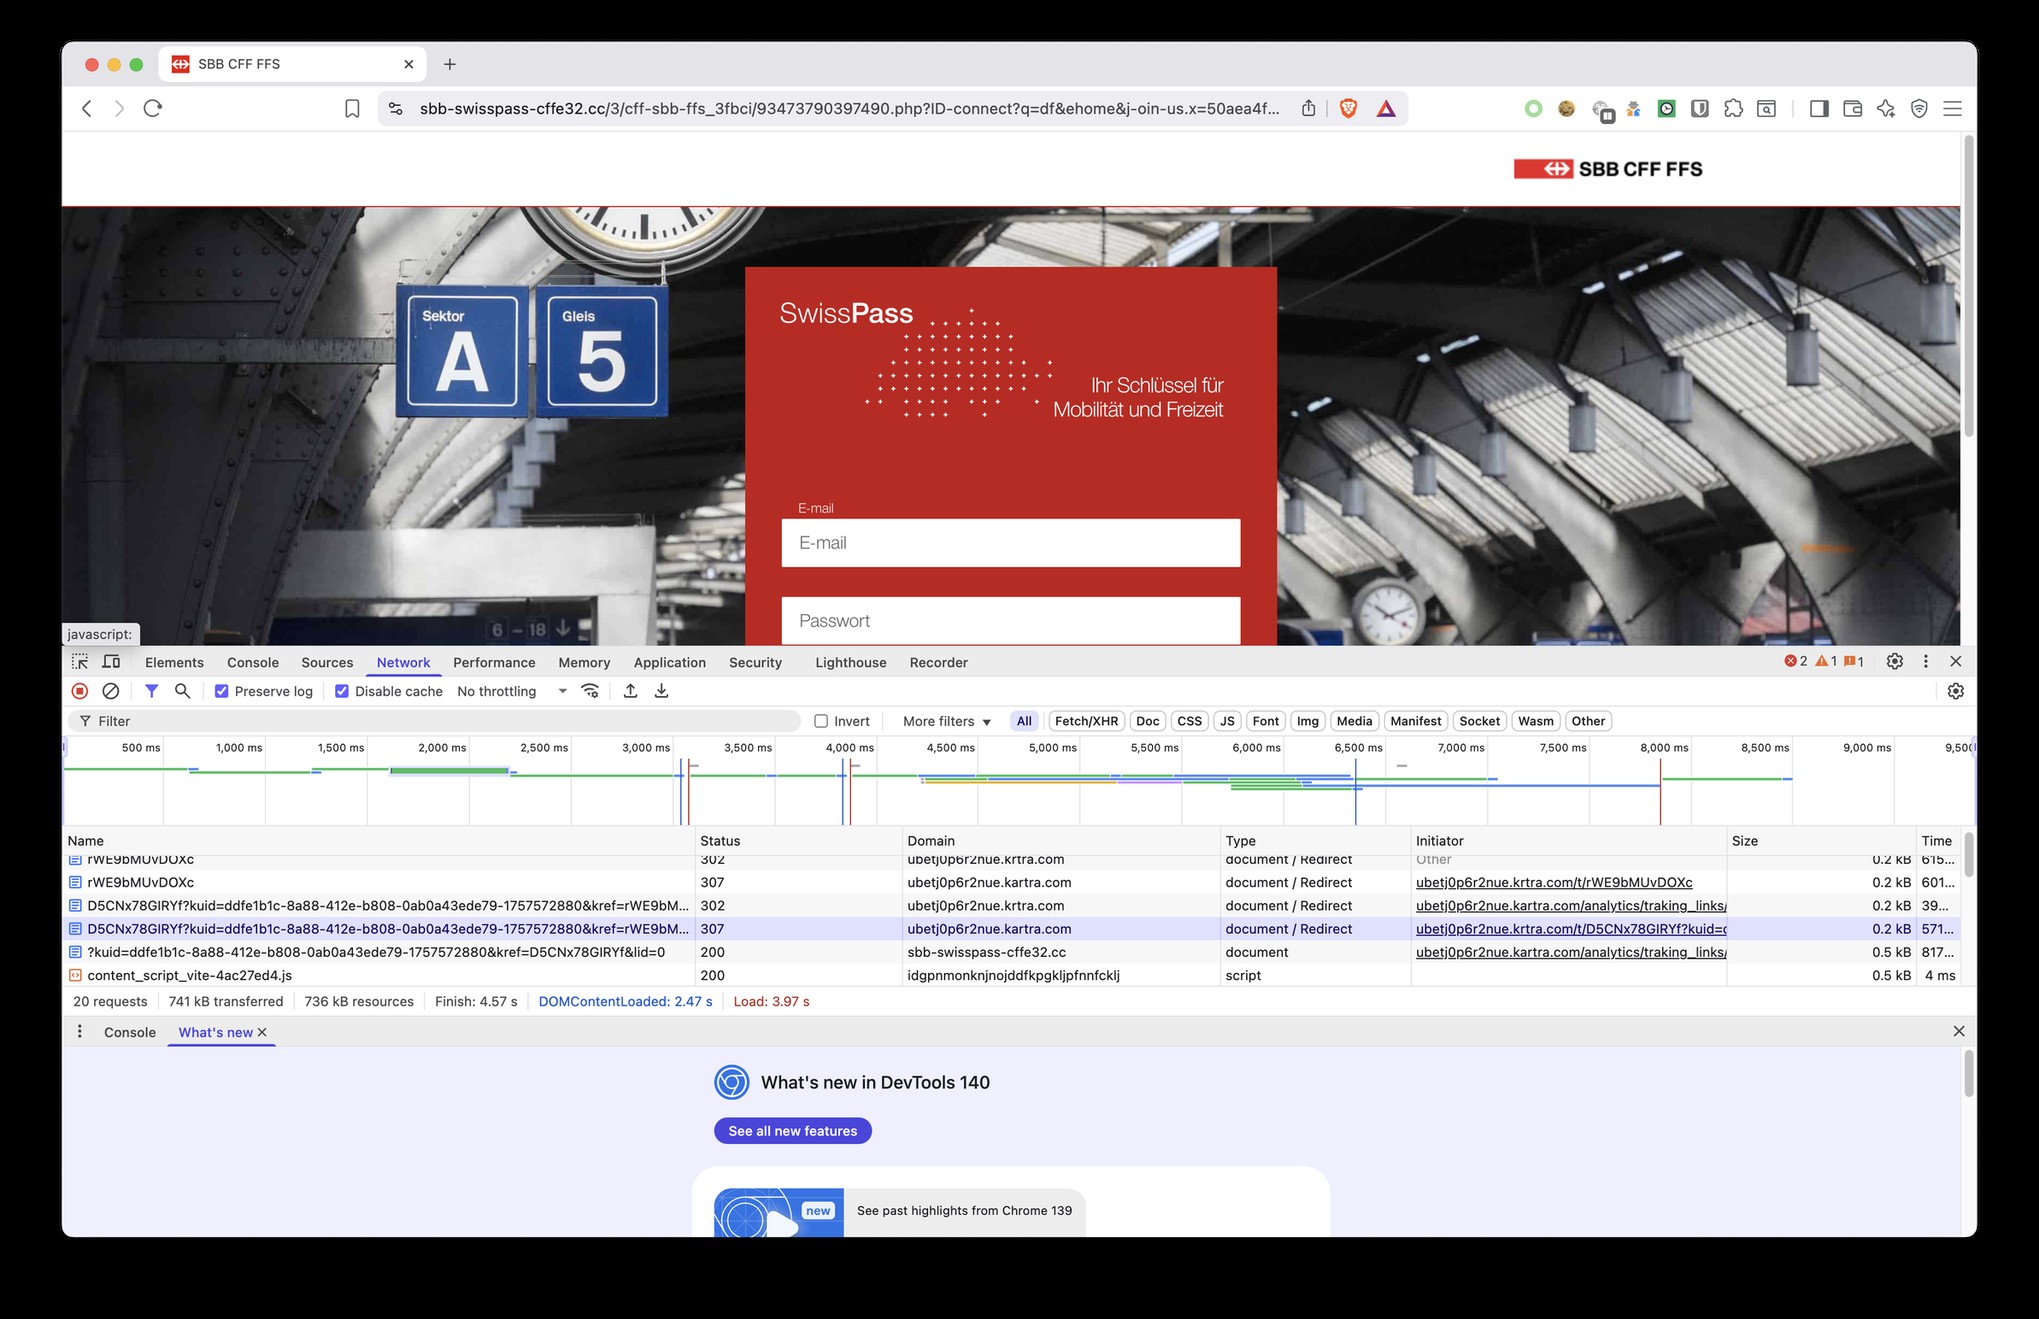The image size is (2039, 1319).
Task: Open the extensions puzzle icon
Action: 1733,109
